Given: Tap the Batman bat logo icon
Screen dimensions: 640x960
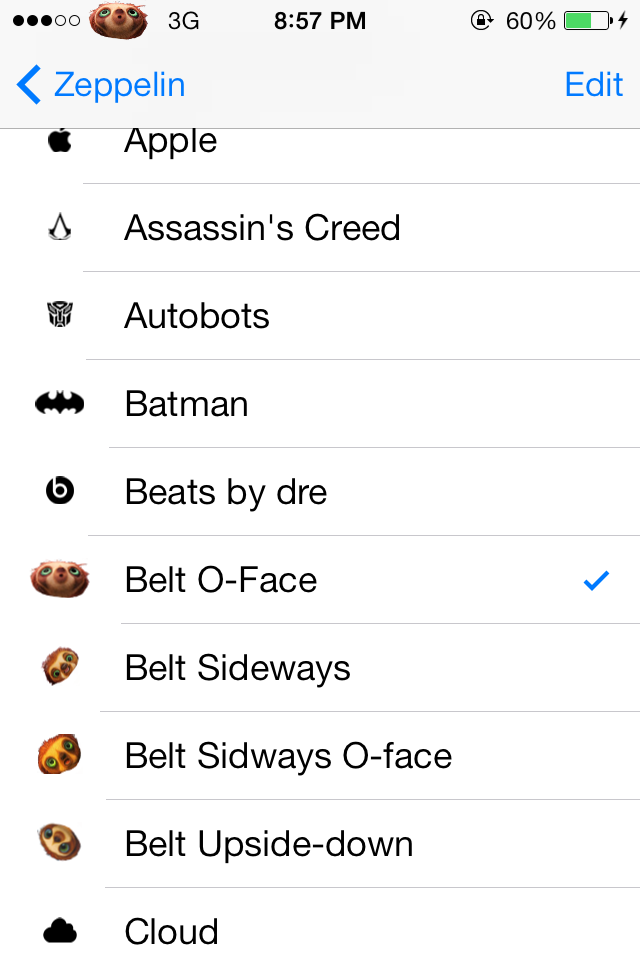Looking at the screenshot, I should pos(59,404).
